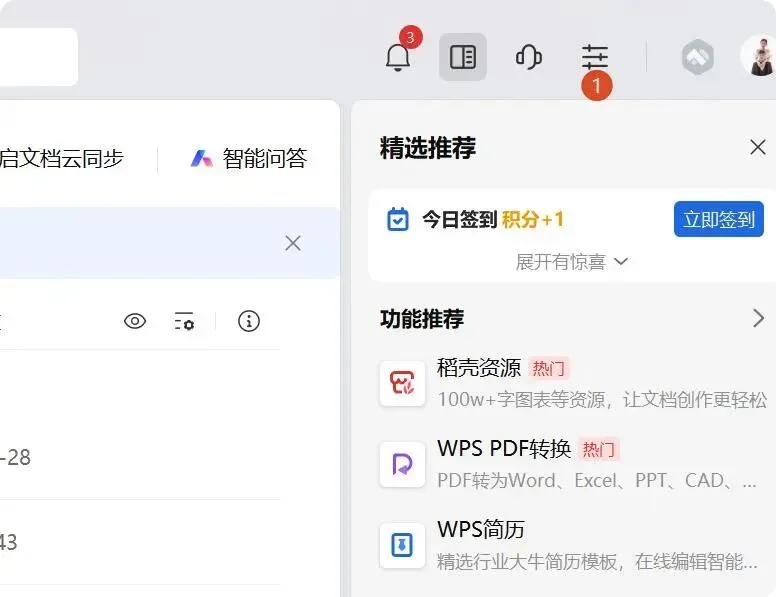Click the 今日签到 label
Viewport: 776px width, 597px height.
pos(459,219)
